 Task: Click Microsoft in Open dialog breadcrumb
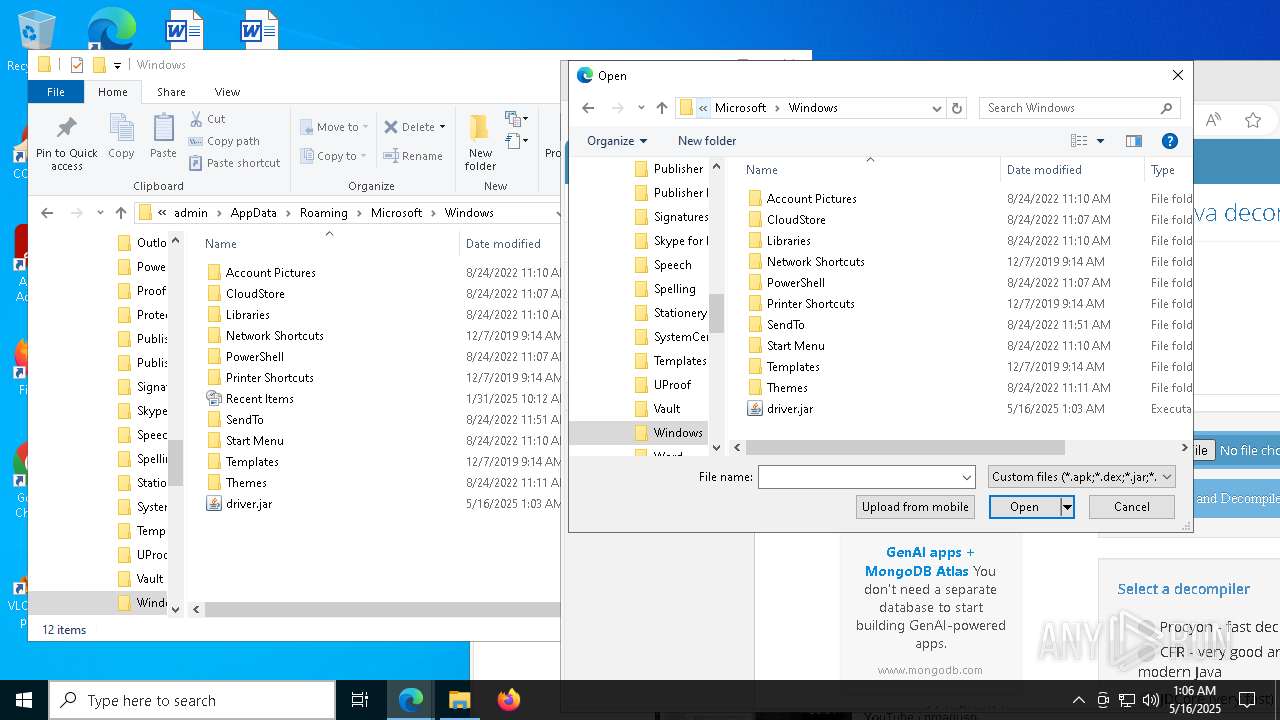point(740,108)
